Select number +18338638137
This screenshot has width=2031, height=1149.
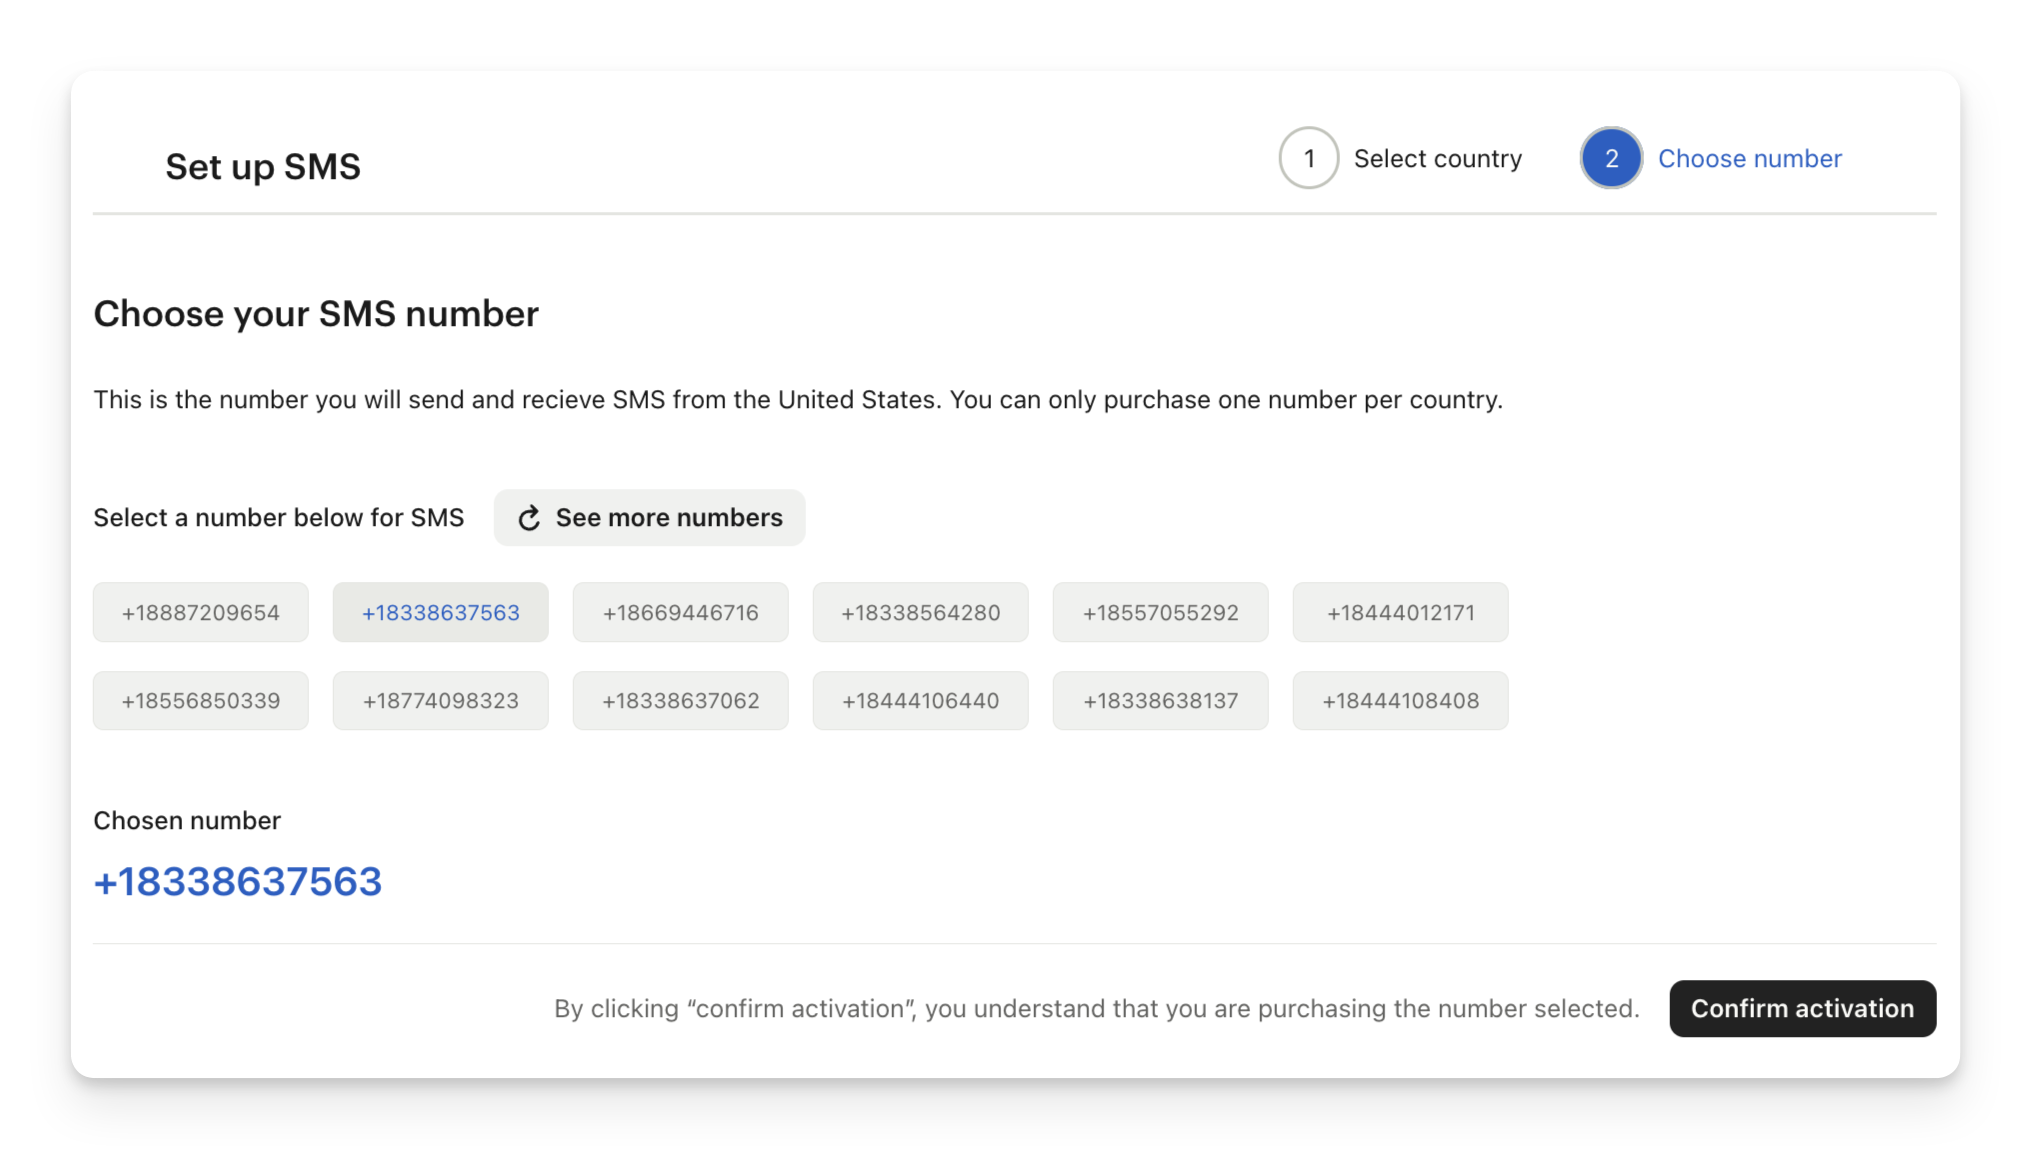tap(1161, 700)
